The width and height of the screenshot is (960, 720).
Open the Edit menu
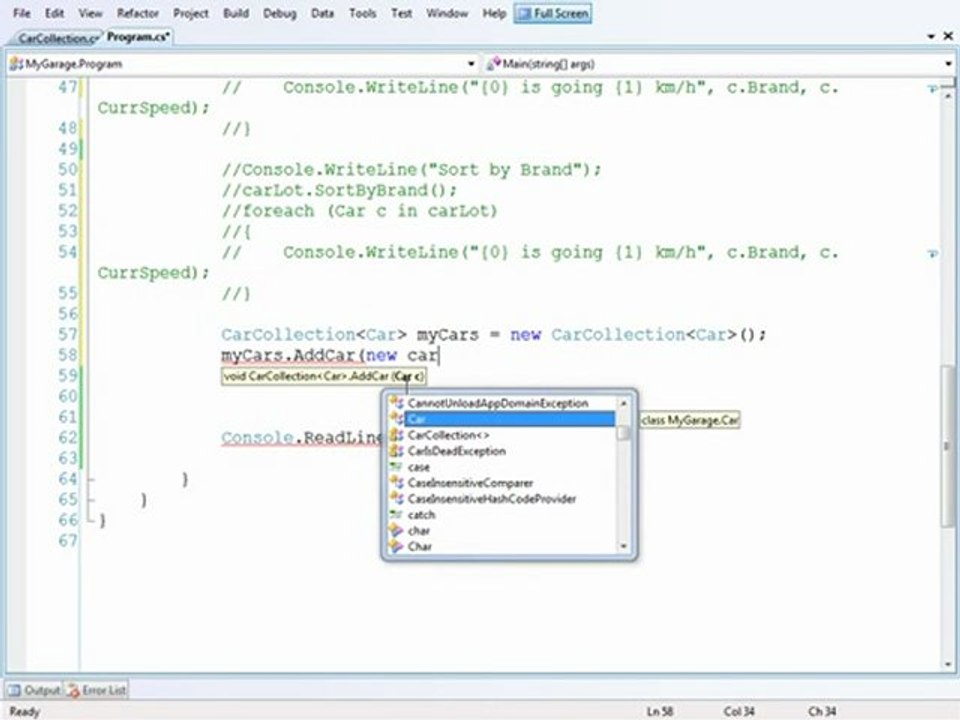[x=54, y=13]
